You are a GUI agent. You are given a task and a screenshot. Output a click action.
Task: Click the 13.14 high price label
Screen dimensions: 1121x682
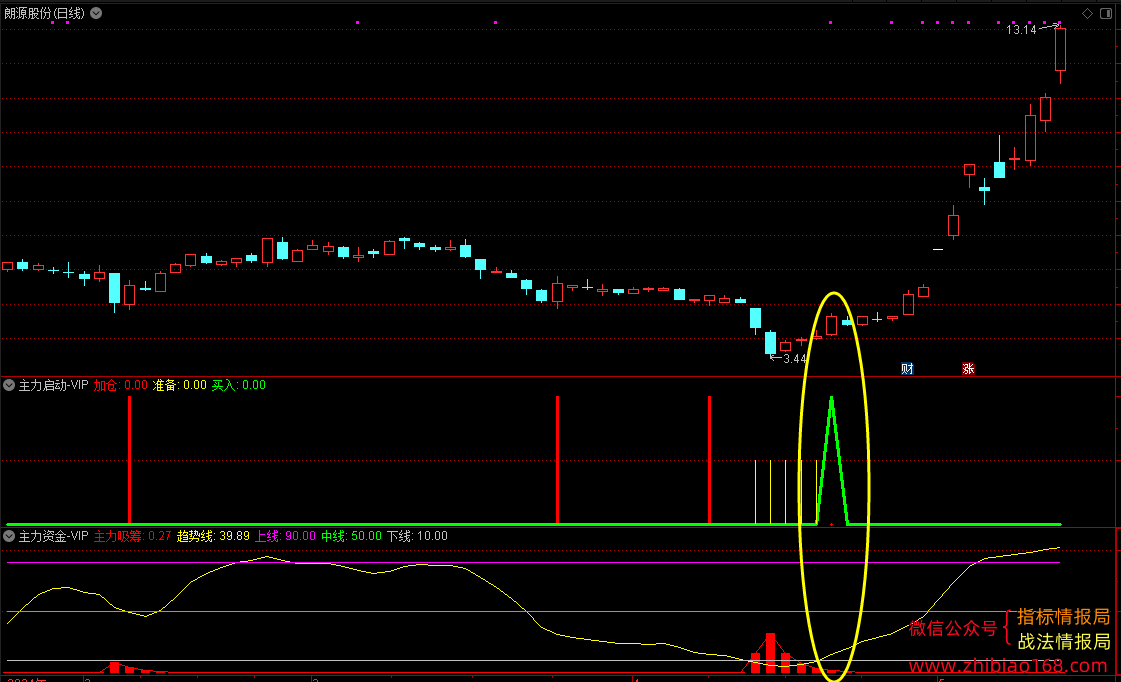point(1021,30)
